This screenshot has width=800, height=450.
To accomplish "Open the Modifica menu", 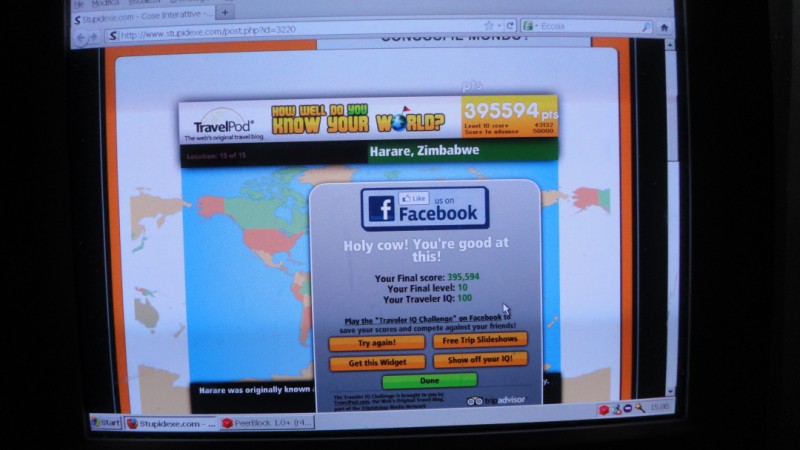I will click(x=105, y=3).
